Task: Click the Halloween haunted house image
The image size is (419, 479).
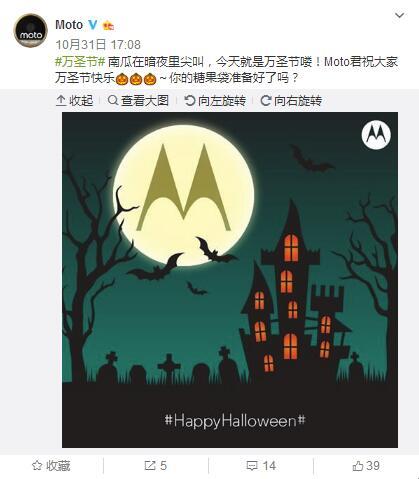Action: coord(230,280)
